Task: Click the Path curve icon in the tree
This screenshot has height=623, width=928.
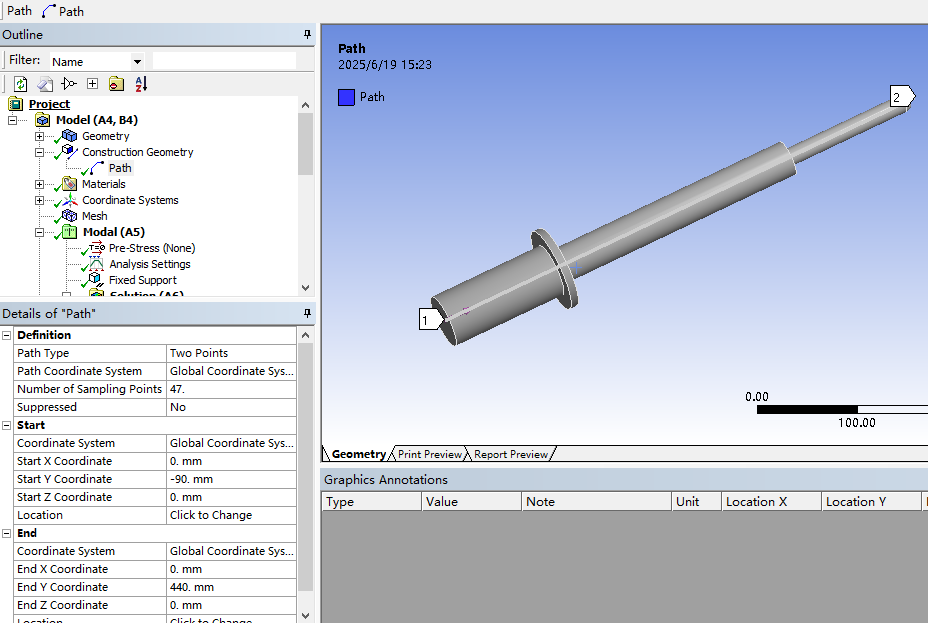Action: 97,168
